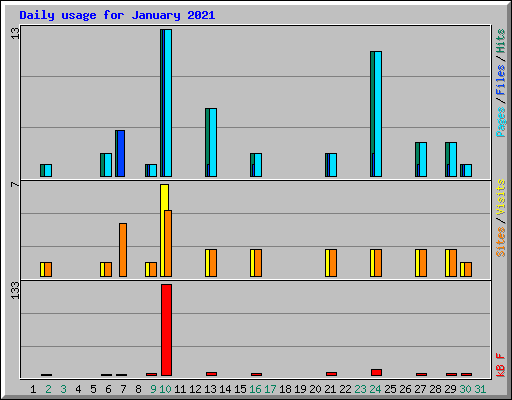512x400 pixels.
Task: Click day label '20' on x-axis
Action: pyautogui.click(x=315, y=389)
